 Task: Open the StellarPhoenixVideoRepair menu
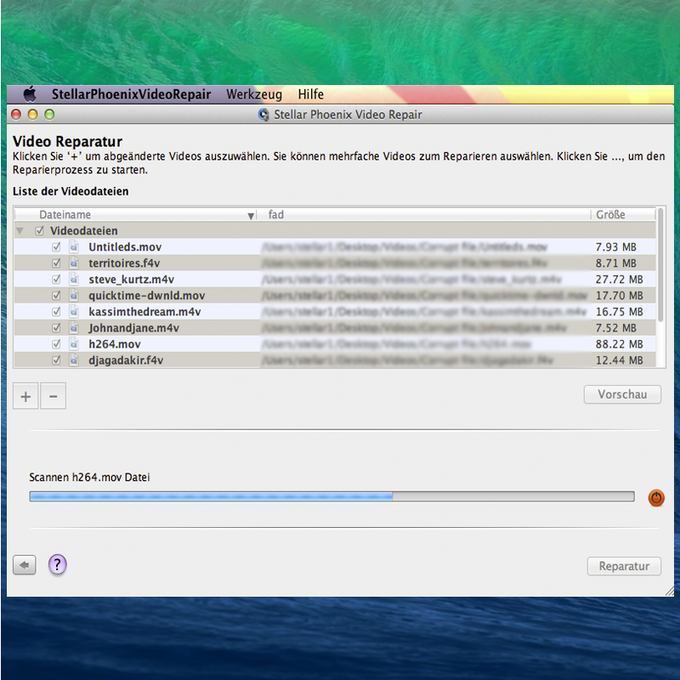(131, 94)
